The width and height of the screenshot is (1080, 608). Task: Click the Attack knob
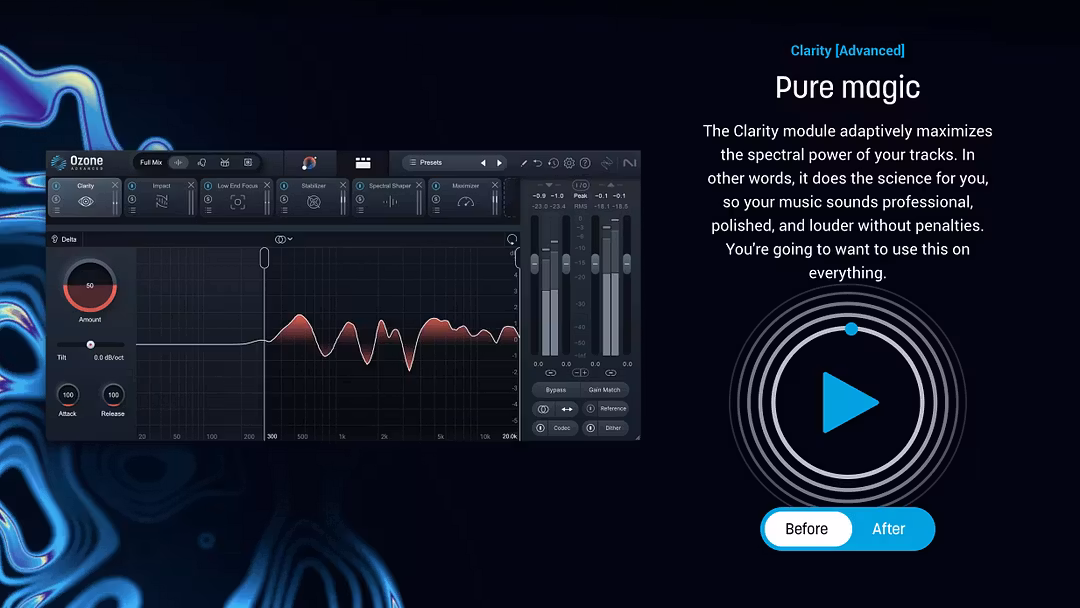[68, 395]
